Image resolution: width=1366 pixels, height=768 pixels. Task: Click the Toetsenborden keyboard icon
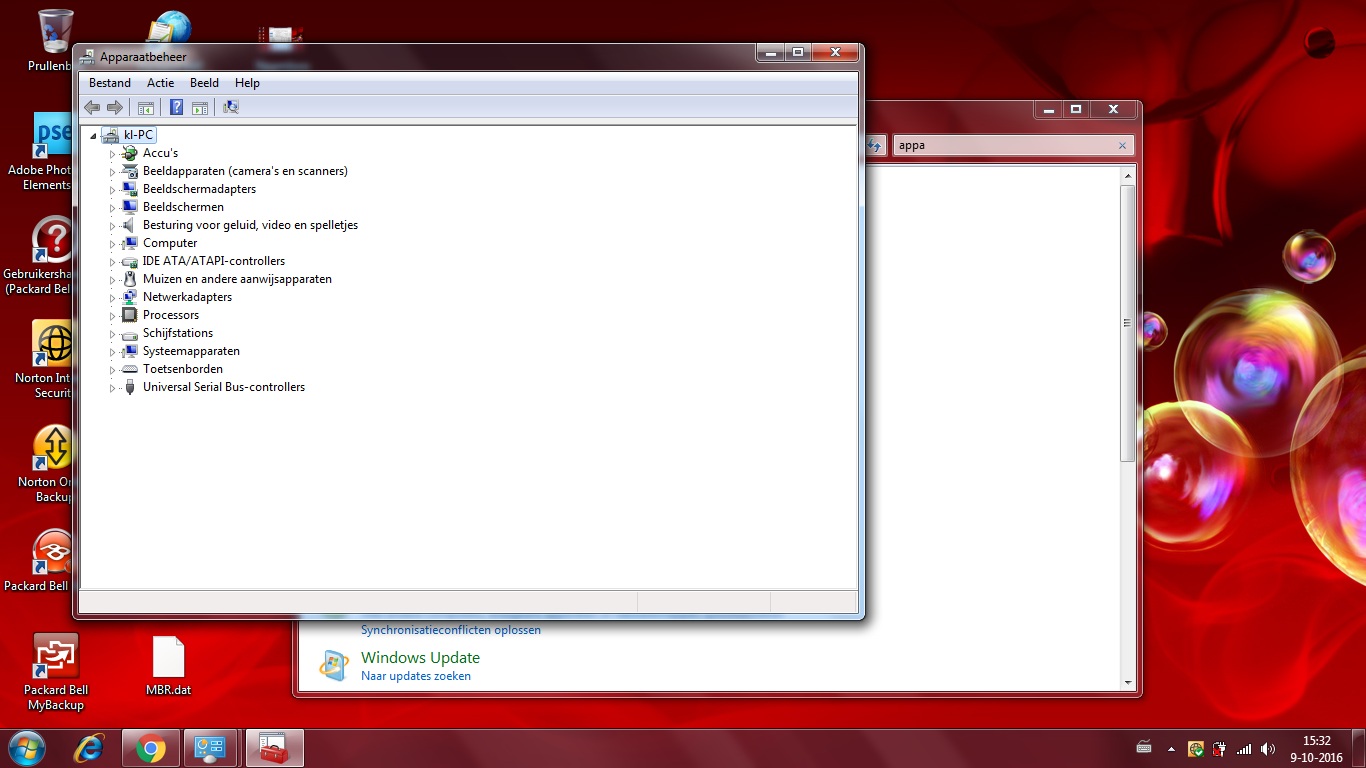point(129,369)
